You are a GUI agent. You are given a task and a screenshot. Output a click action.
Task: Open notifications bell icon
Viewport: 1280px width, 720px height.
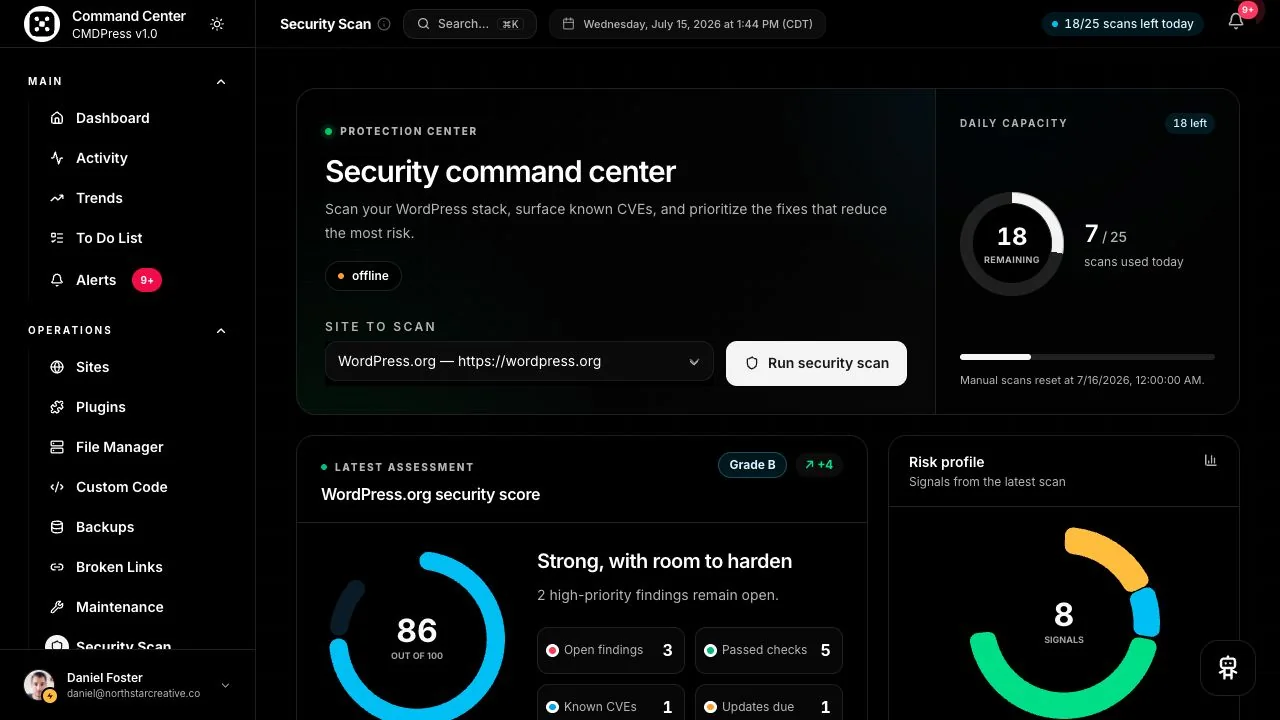(x=1236, y=22)
